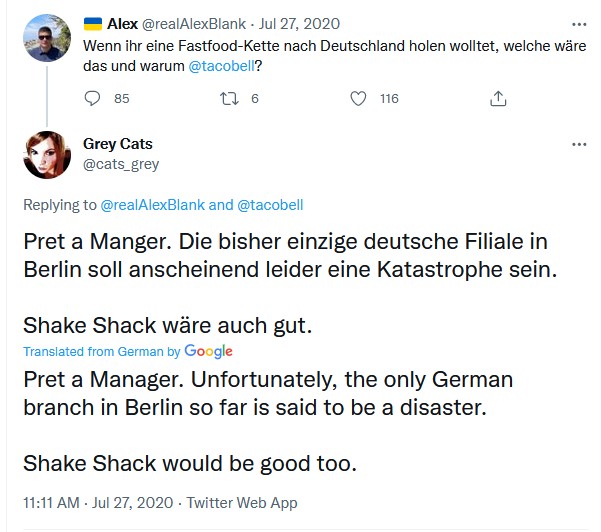The height and width of the screenshot is (532, 601).
Task: Click the Translated from German label
Action: click(x=93, y=351)
